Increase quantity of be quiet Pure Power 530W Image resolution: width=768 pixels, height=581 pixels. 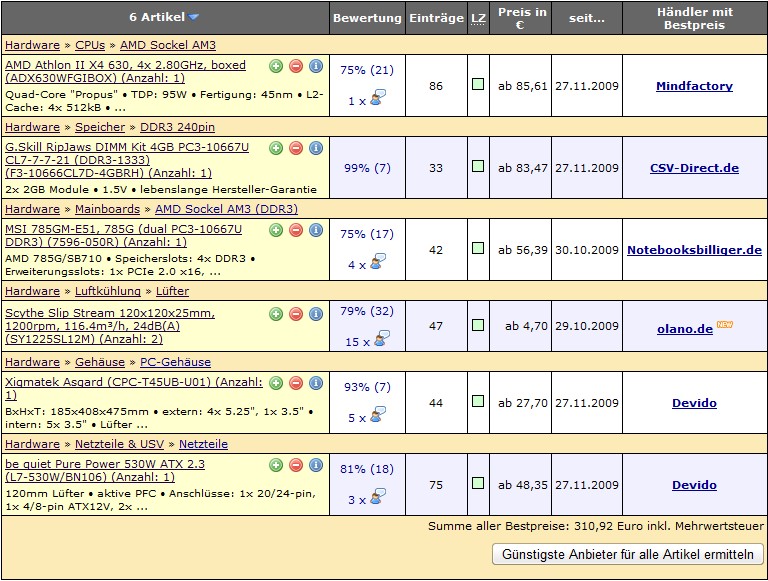click(x=276, y=465)
